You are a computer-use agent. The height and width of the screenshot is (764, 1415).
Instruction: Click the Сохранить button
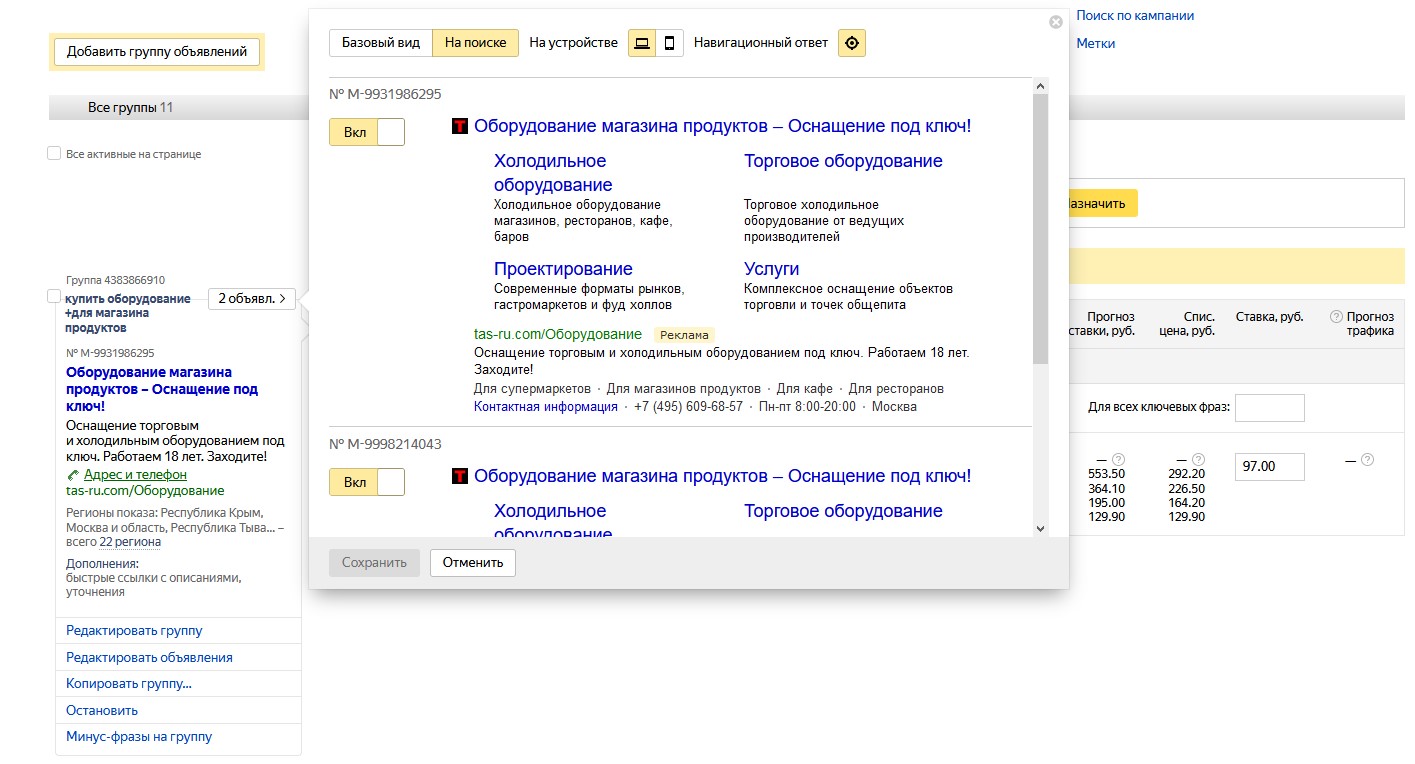pos(374,562)
